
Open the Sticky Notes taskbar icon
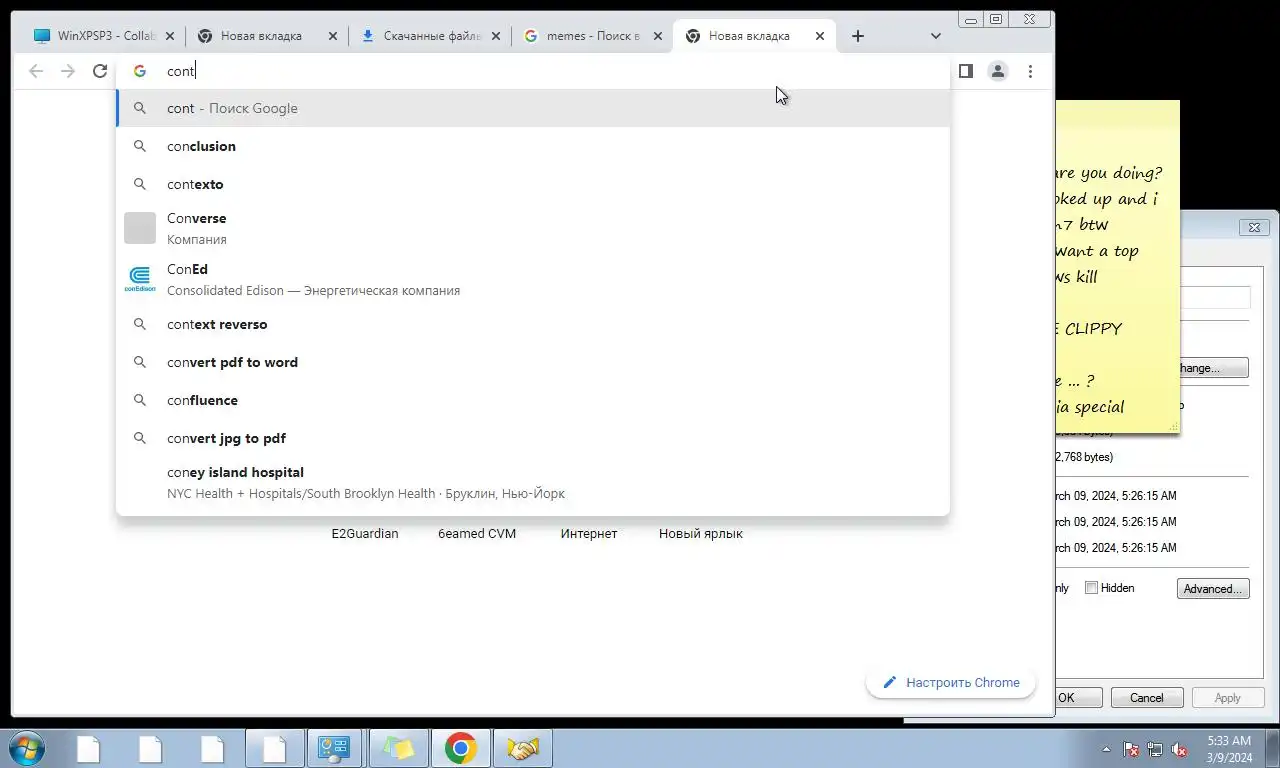point(398,748)
